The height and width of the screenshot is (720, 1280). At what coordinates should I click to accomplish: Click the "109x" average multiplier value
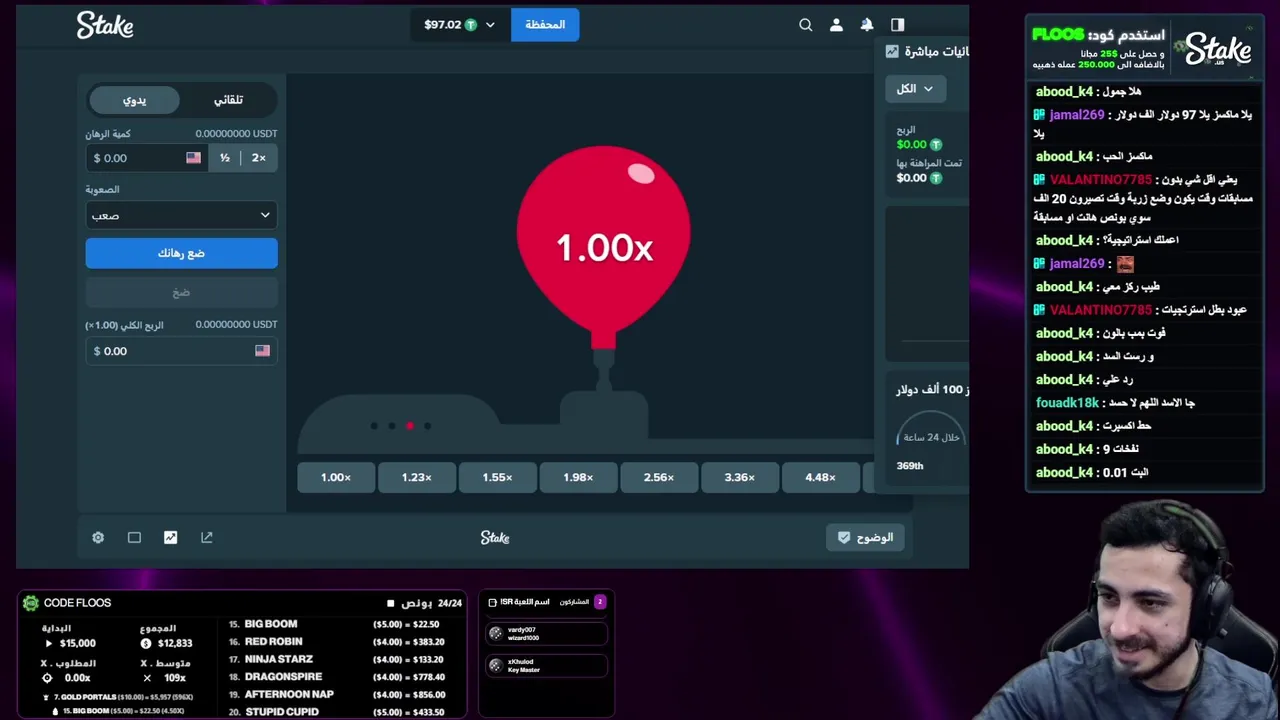pyautogui.click(x=175, y=678)
